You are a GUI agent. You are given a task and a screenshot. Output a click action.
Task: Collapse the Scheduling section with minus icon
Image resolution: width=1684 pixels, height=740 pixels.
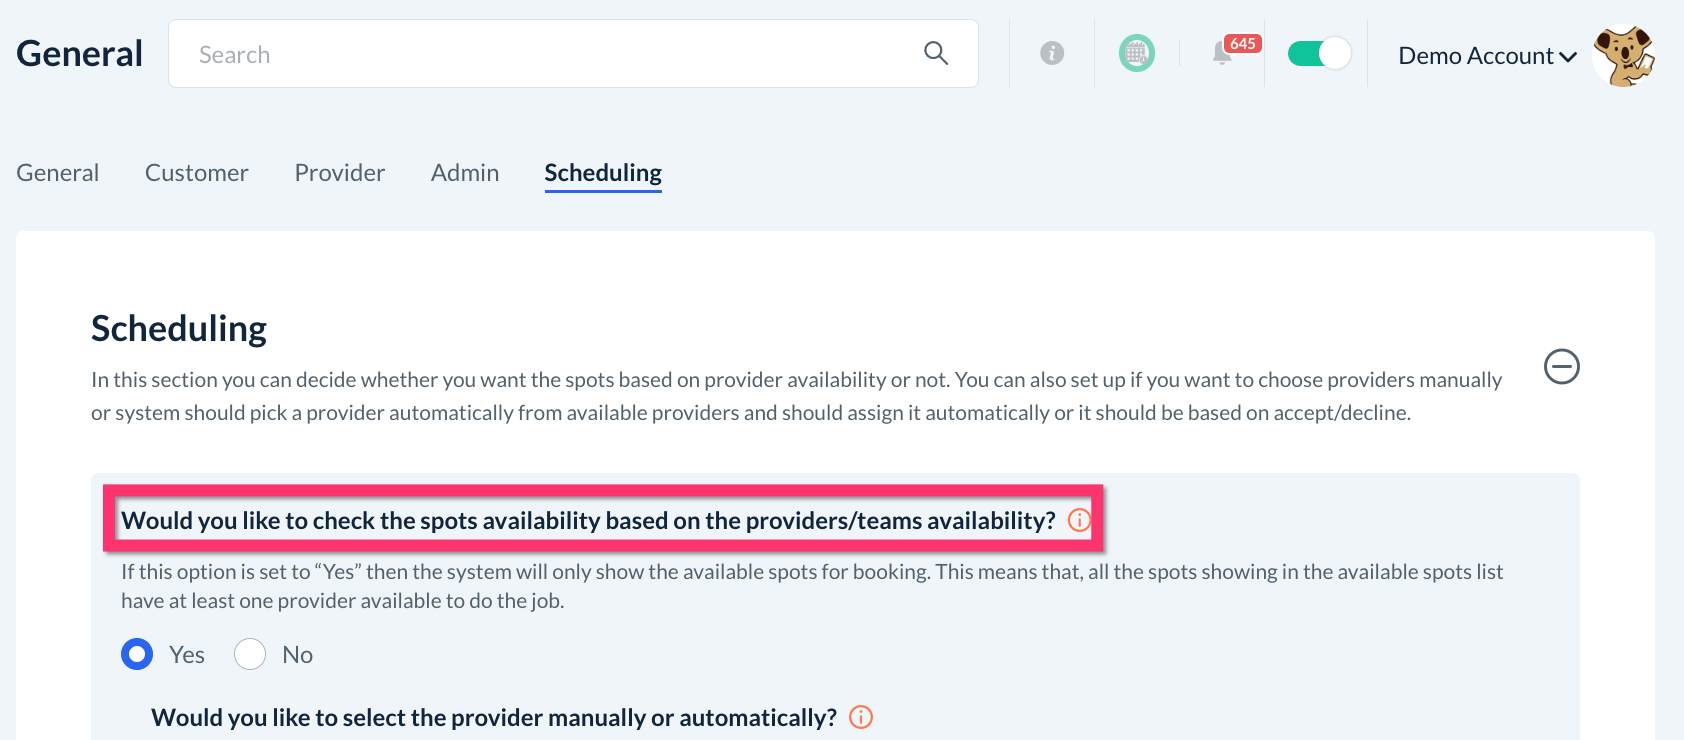tap(1561, 367)
